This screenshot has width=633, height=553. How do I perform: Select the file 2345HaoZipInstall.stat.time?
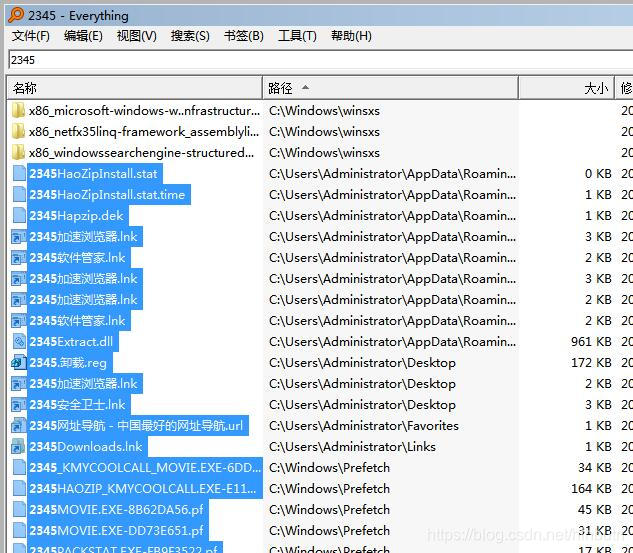[107, 195]
